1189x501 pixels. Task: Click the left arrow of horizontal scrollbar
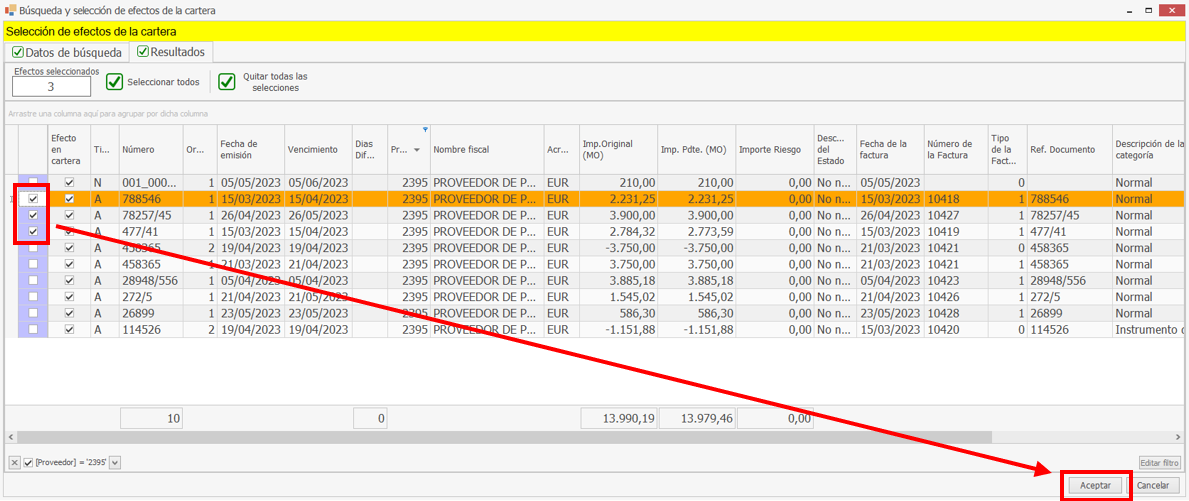click(x=10, y=437)
